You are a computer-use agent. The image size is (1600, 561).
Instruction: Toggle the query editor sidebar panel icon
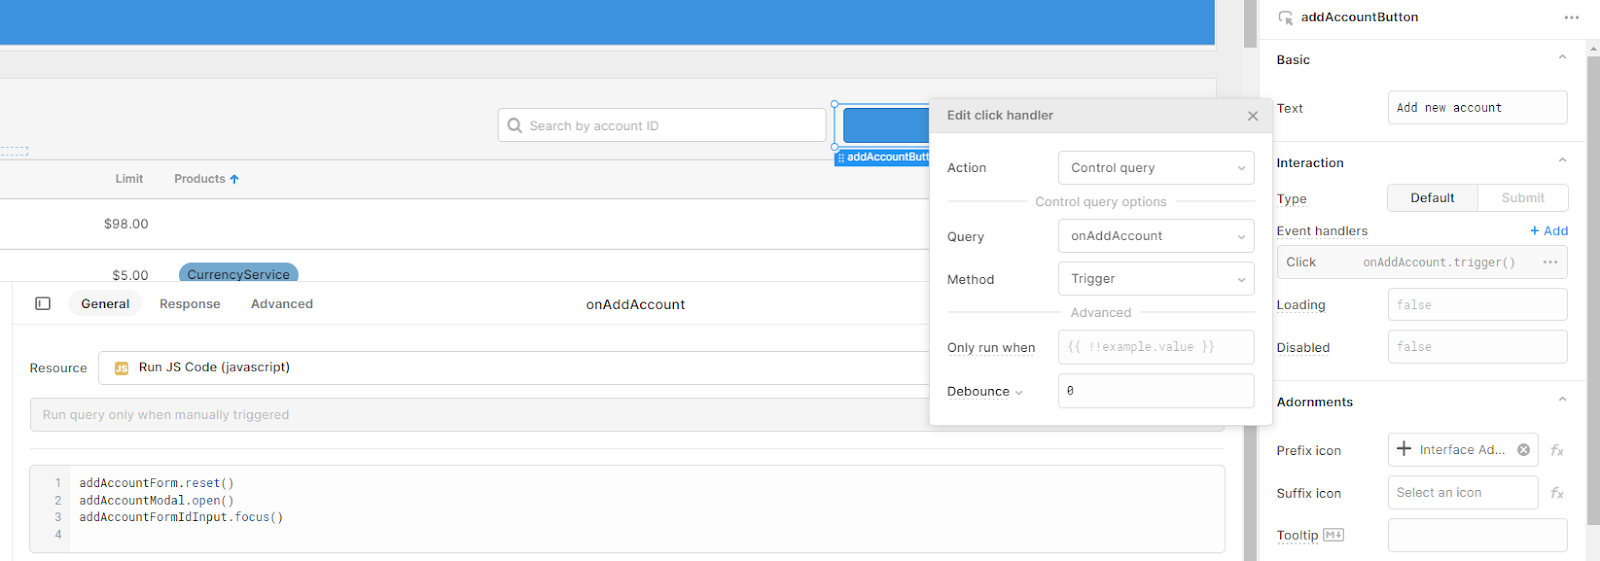[43, 304]
